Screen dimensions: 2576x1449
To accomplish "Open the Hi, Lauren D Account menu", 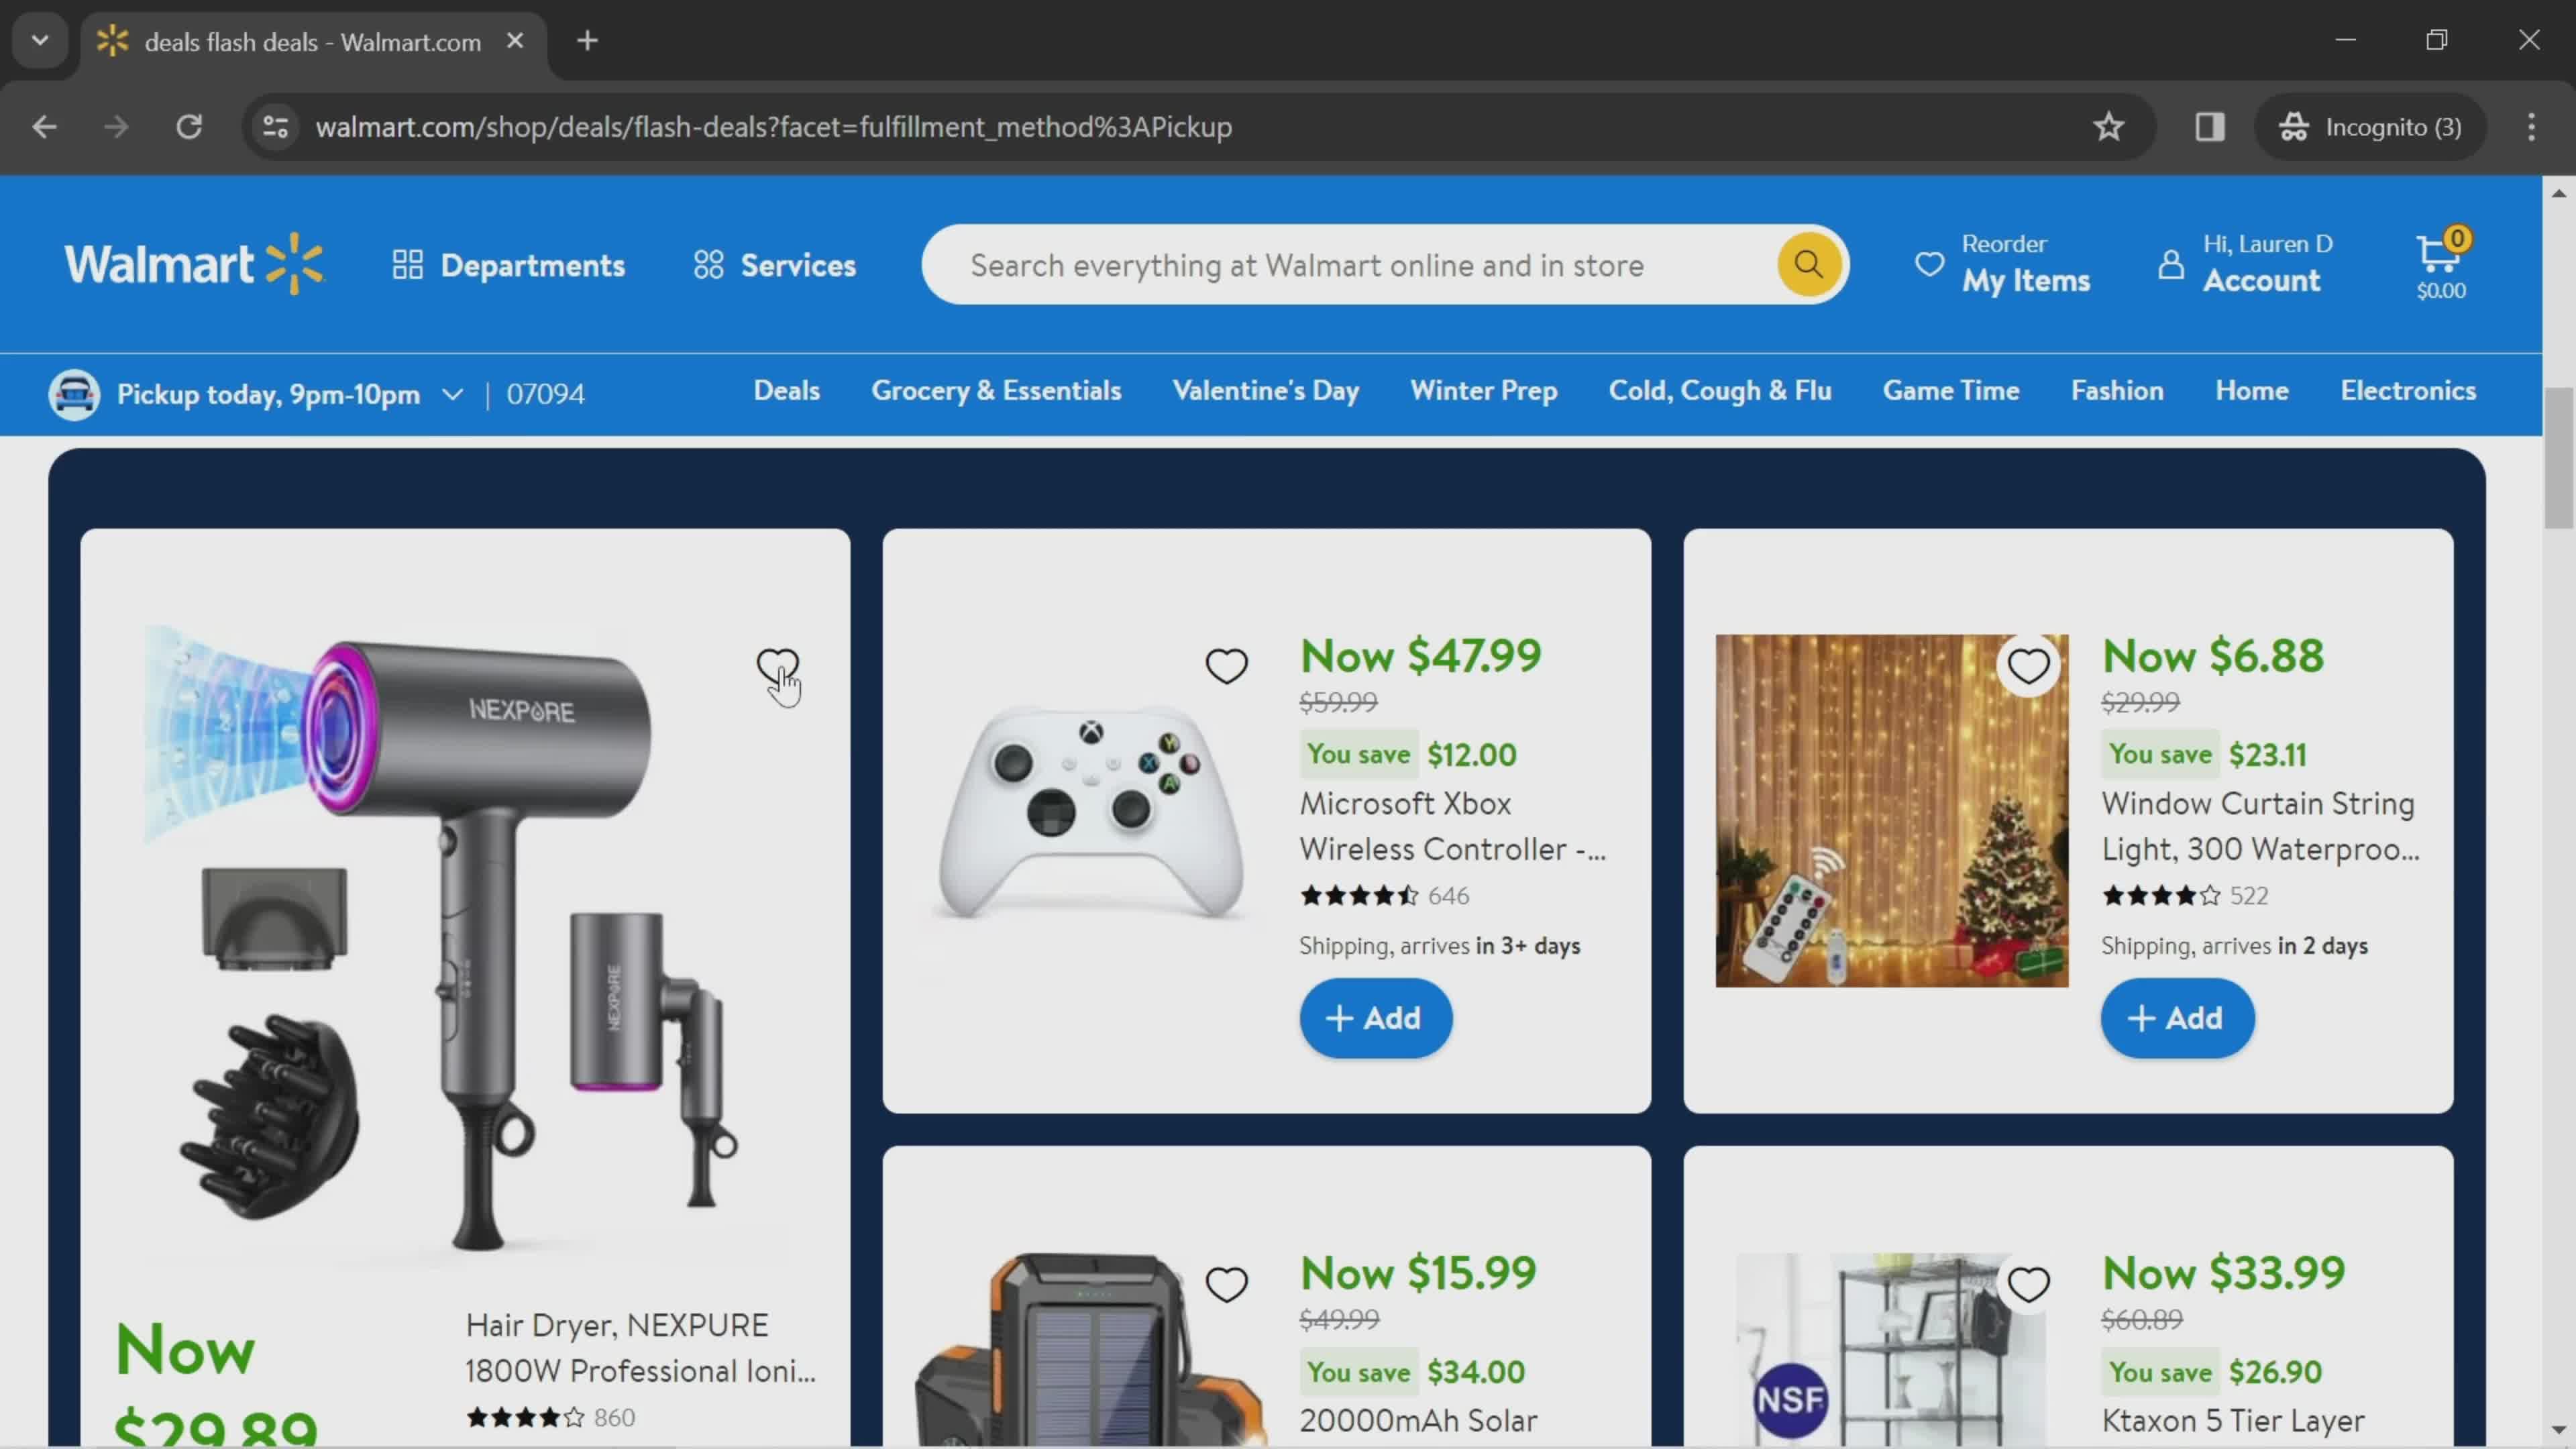I will tap(2245, 265).
